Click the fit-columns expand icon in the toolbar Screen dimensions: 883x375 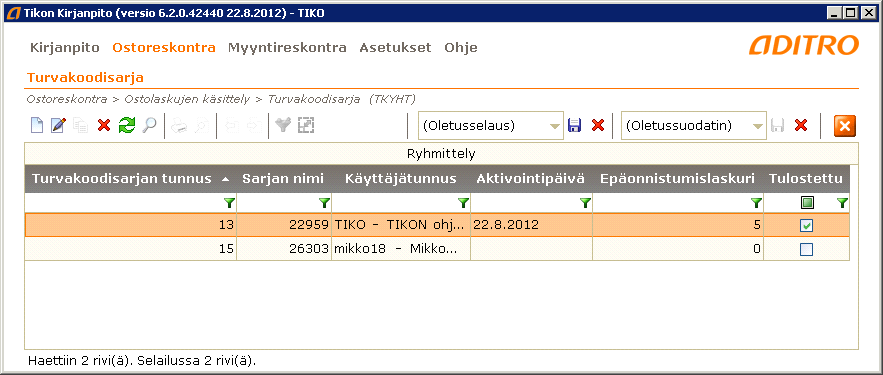[x=305, y=126]
